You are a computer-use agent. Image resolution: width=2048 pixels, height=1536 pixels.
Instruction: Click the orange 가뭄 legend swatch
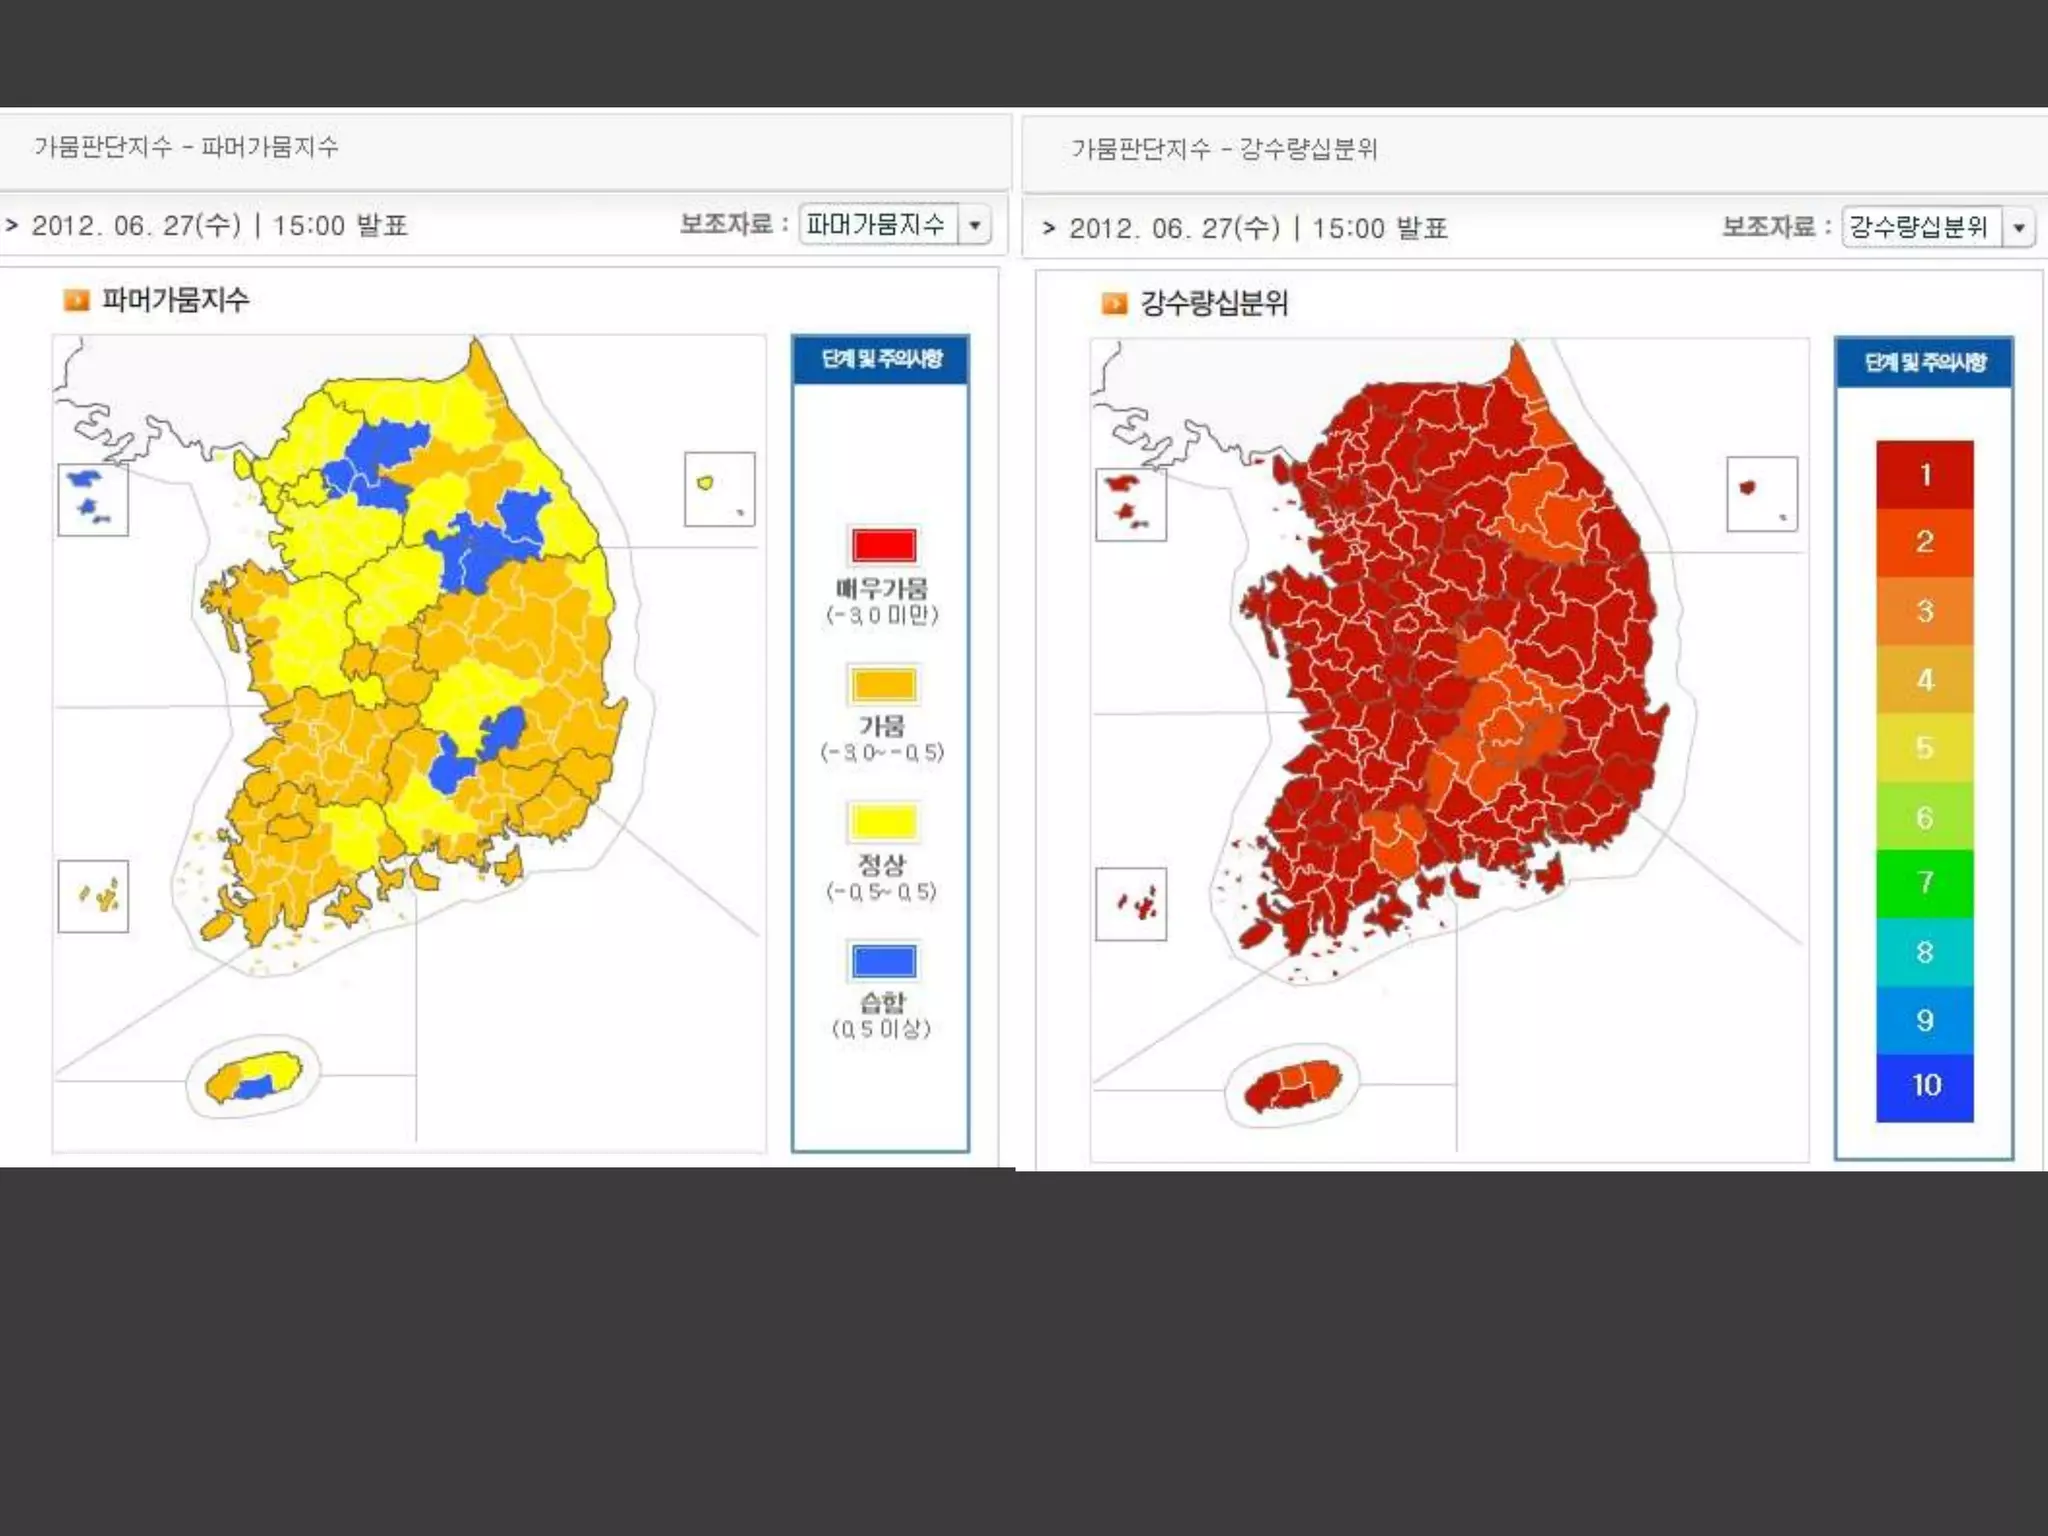tap(883, 685)
